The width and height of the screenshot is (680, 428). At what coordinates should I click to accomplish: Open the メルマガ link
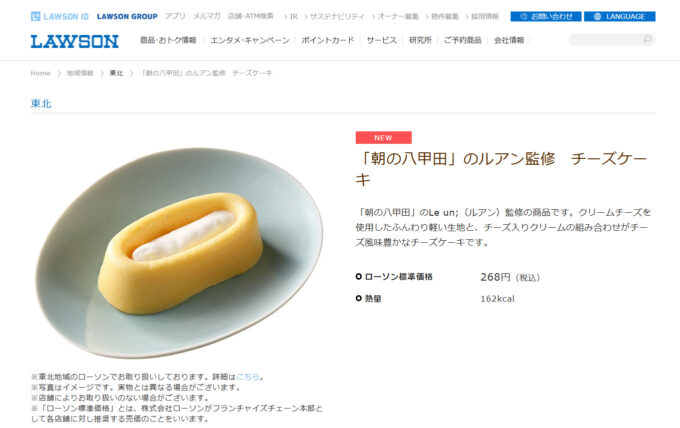(x=206, y=16)
